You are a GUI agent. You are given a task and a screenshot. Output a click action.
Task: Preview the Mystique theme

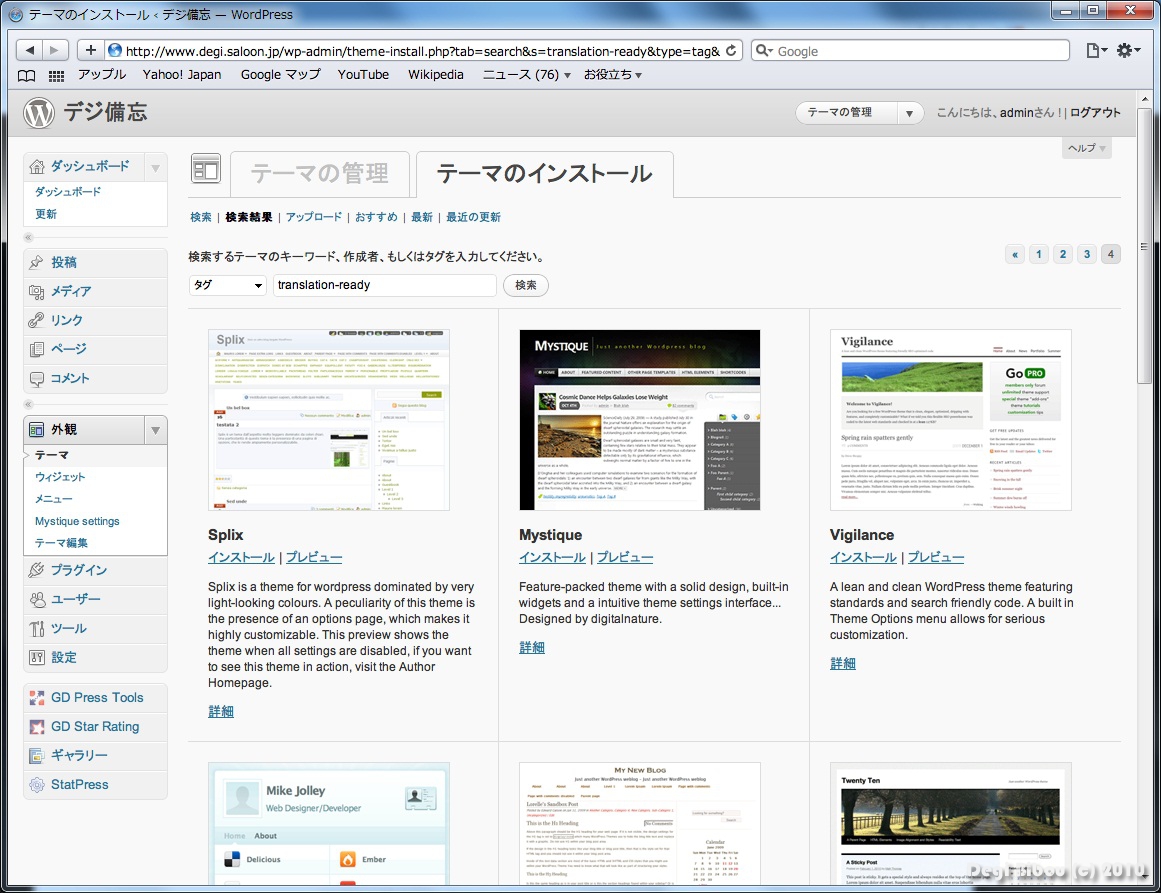625,557
